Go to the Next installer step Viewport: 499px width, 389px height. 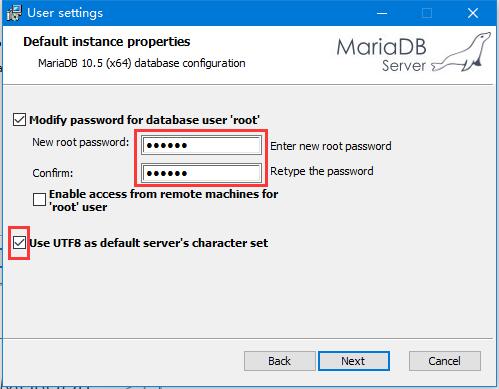coord(354,361)
